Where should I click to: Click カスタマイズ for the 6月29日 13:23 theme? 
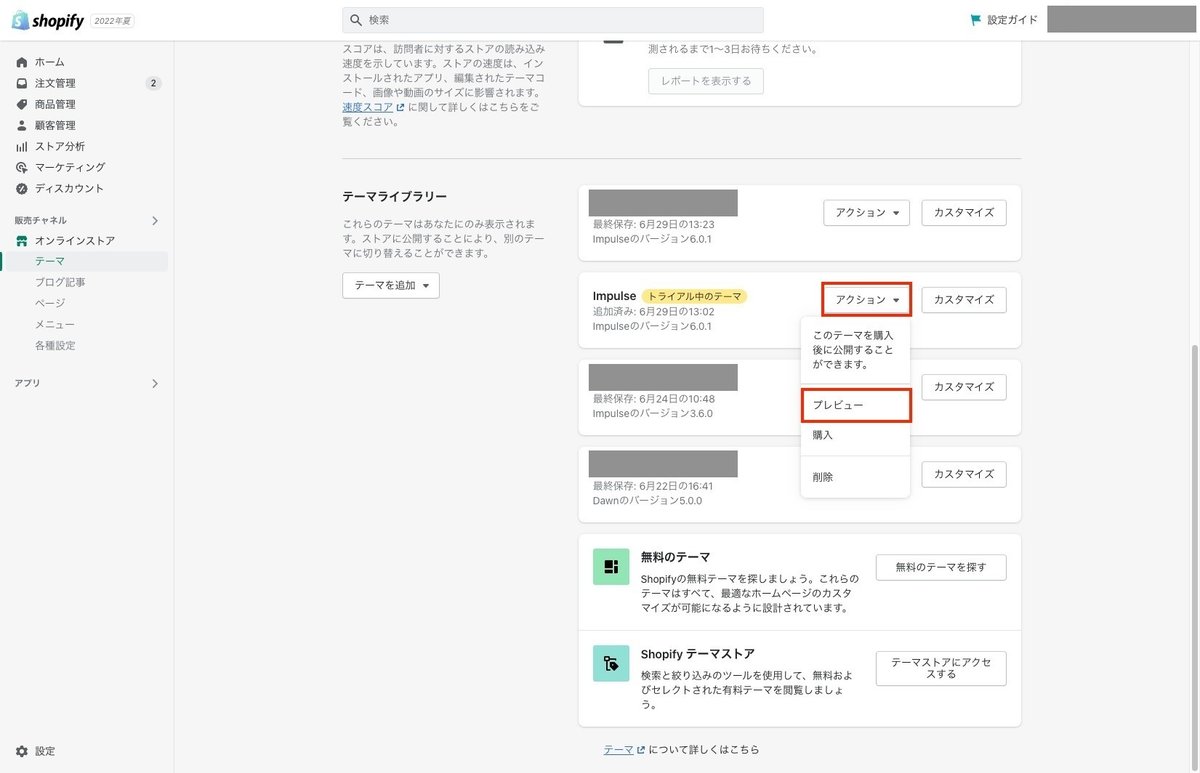click(963, 213)
